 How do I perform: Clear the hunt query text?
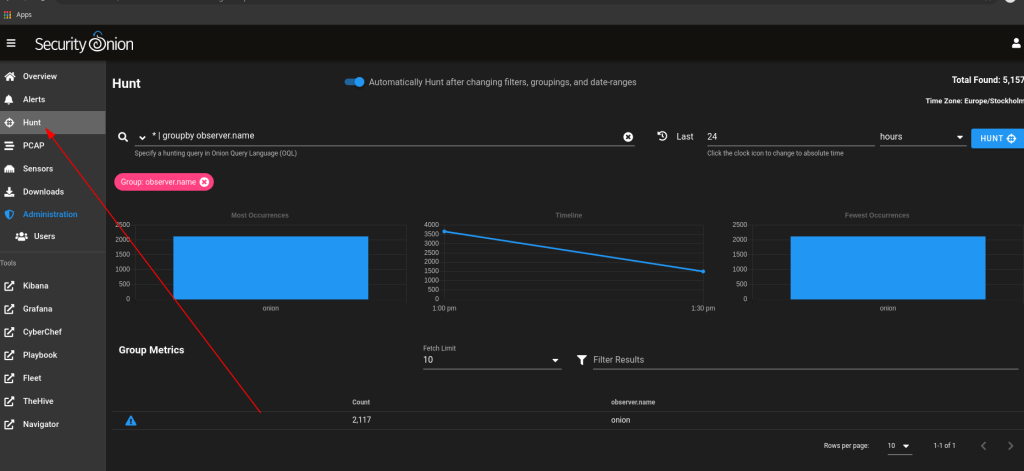[x=628, y=137]
